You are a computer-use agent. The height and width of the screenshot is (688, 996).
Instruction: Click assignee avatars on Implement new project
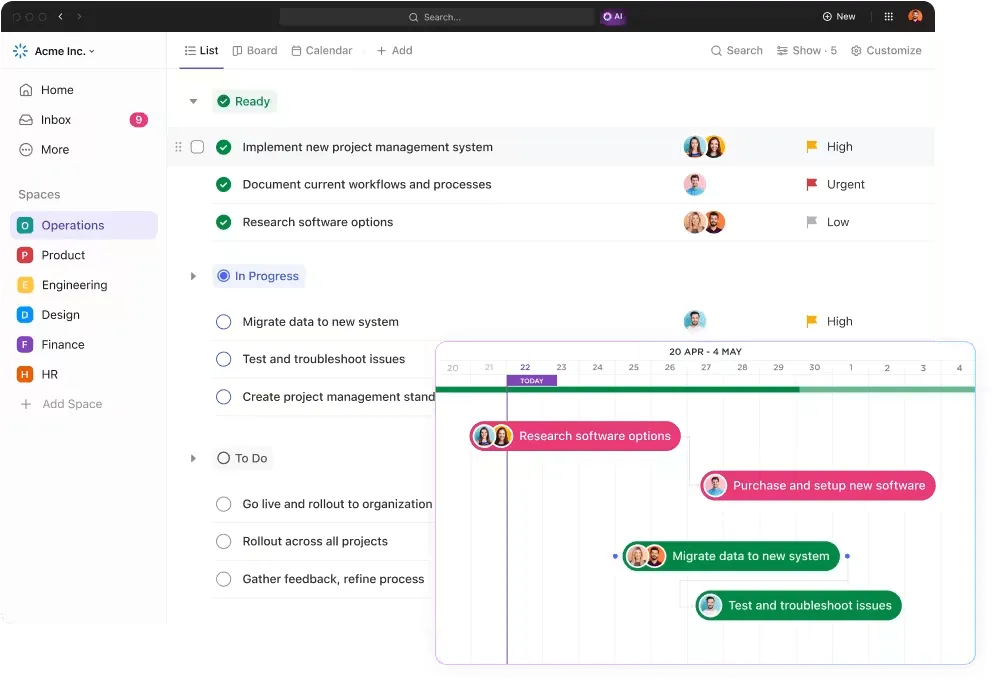(x=704, y=147)
